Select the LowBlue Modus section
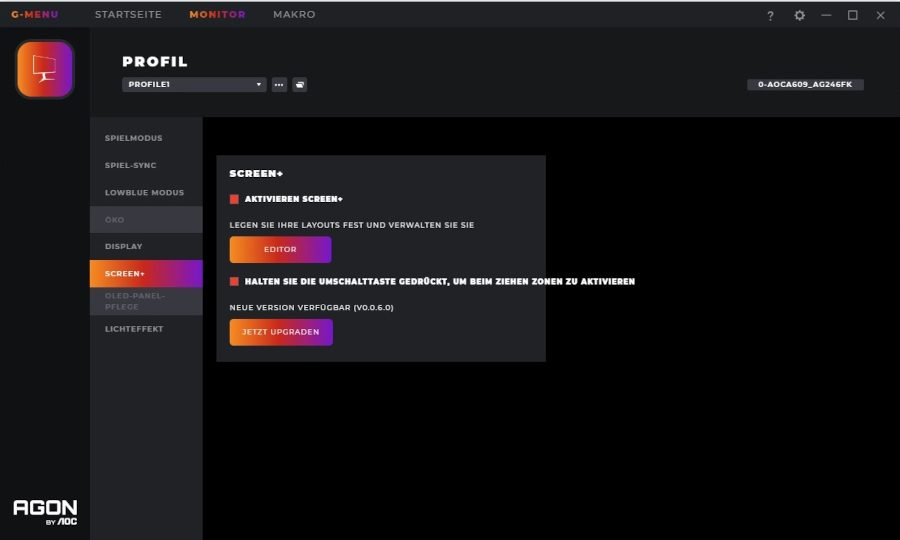 coord(146,193)
